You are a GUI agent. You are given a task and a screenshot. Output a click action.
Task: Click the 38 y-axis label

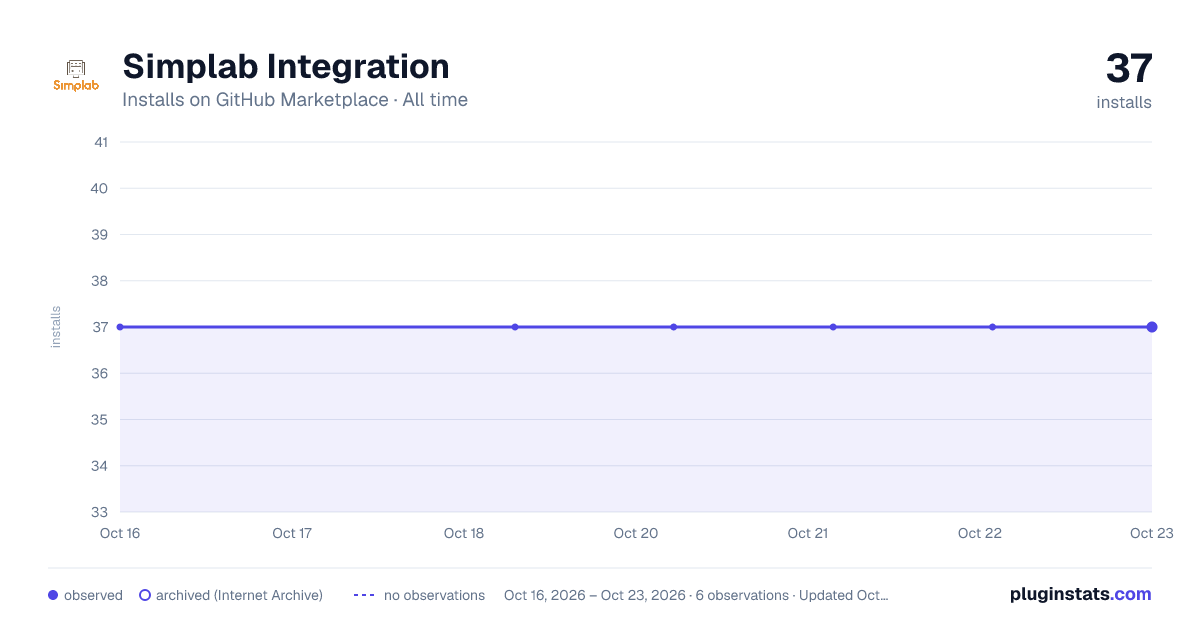[100, 281]
